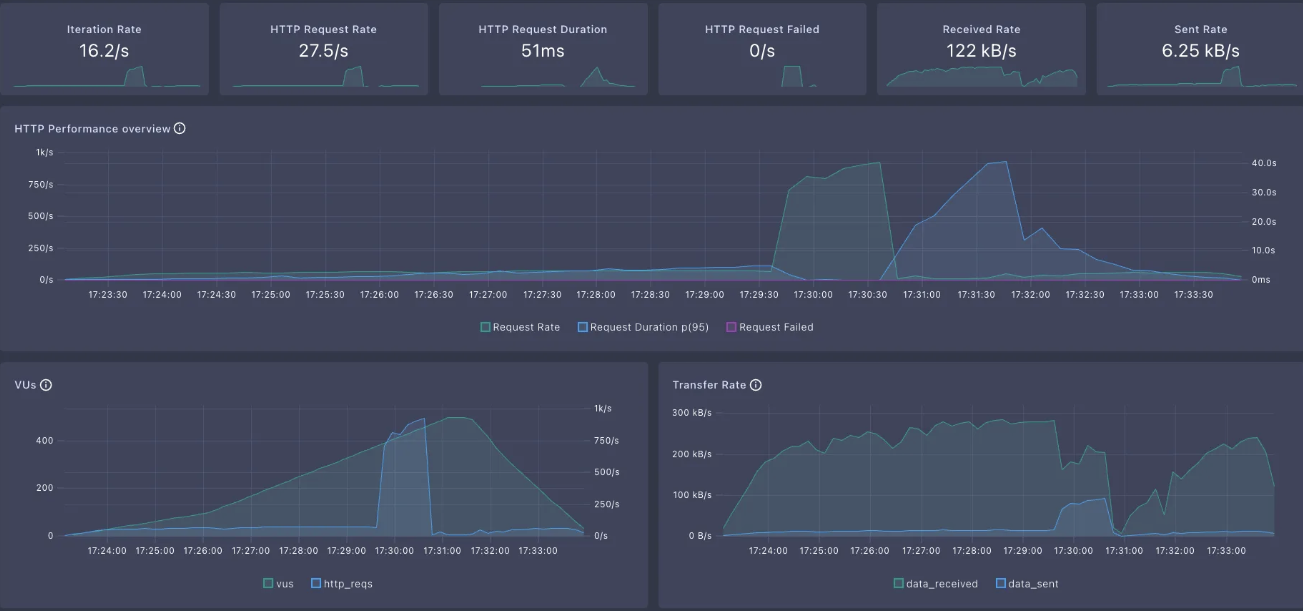Image resolution: width=1303 pixels, height=611 pixels.
Task: Toggle the Request Rate legend series
Action: click(x=520, y=327)
